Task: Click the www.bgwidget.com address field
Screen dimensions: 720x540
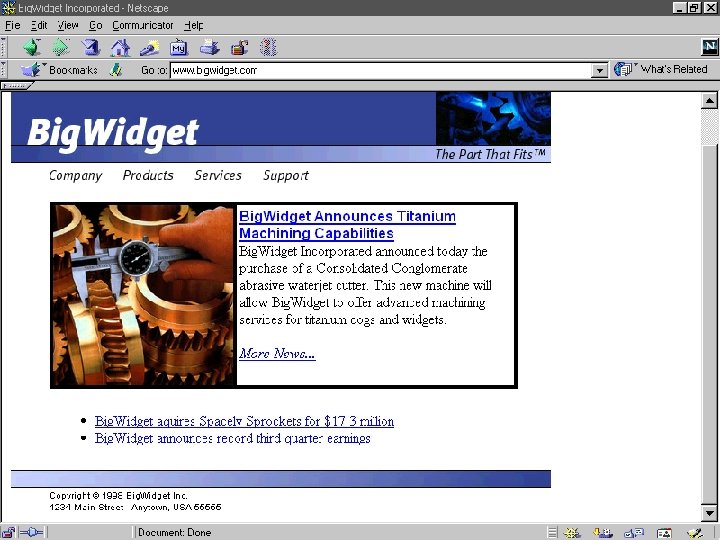Action: (x=381, y=70)
